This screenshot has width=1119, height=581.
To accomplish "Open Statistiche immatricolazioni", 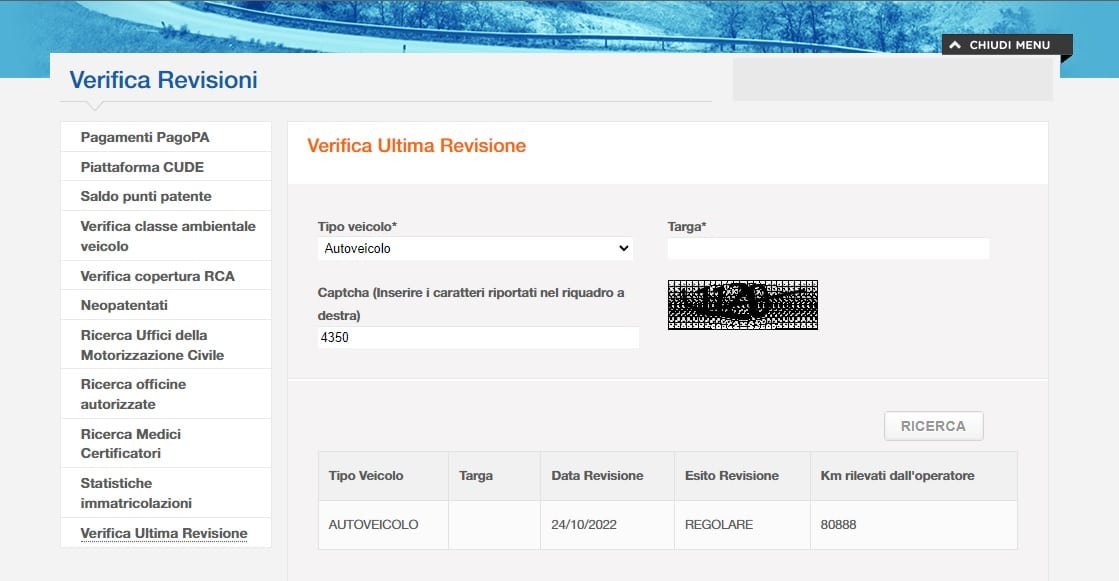I will pyautogui.click(x=166, y=493).
